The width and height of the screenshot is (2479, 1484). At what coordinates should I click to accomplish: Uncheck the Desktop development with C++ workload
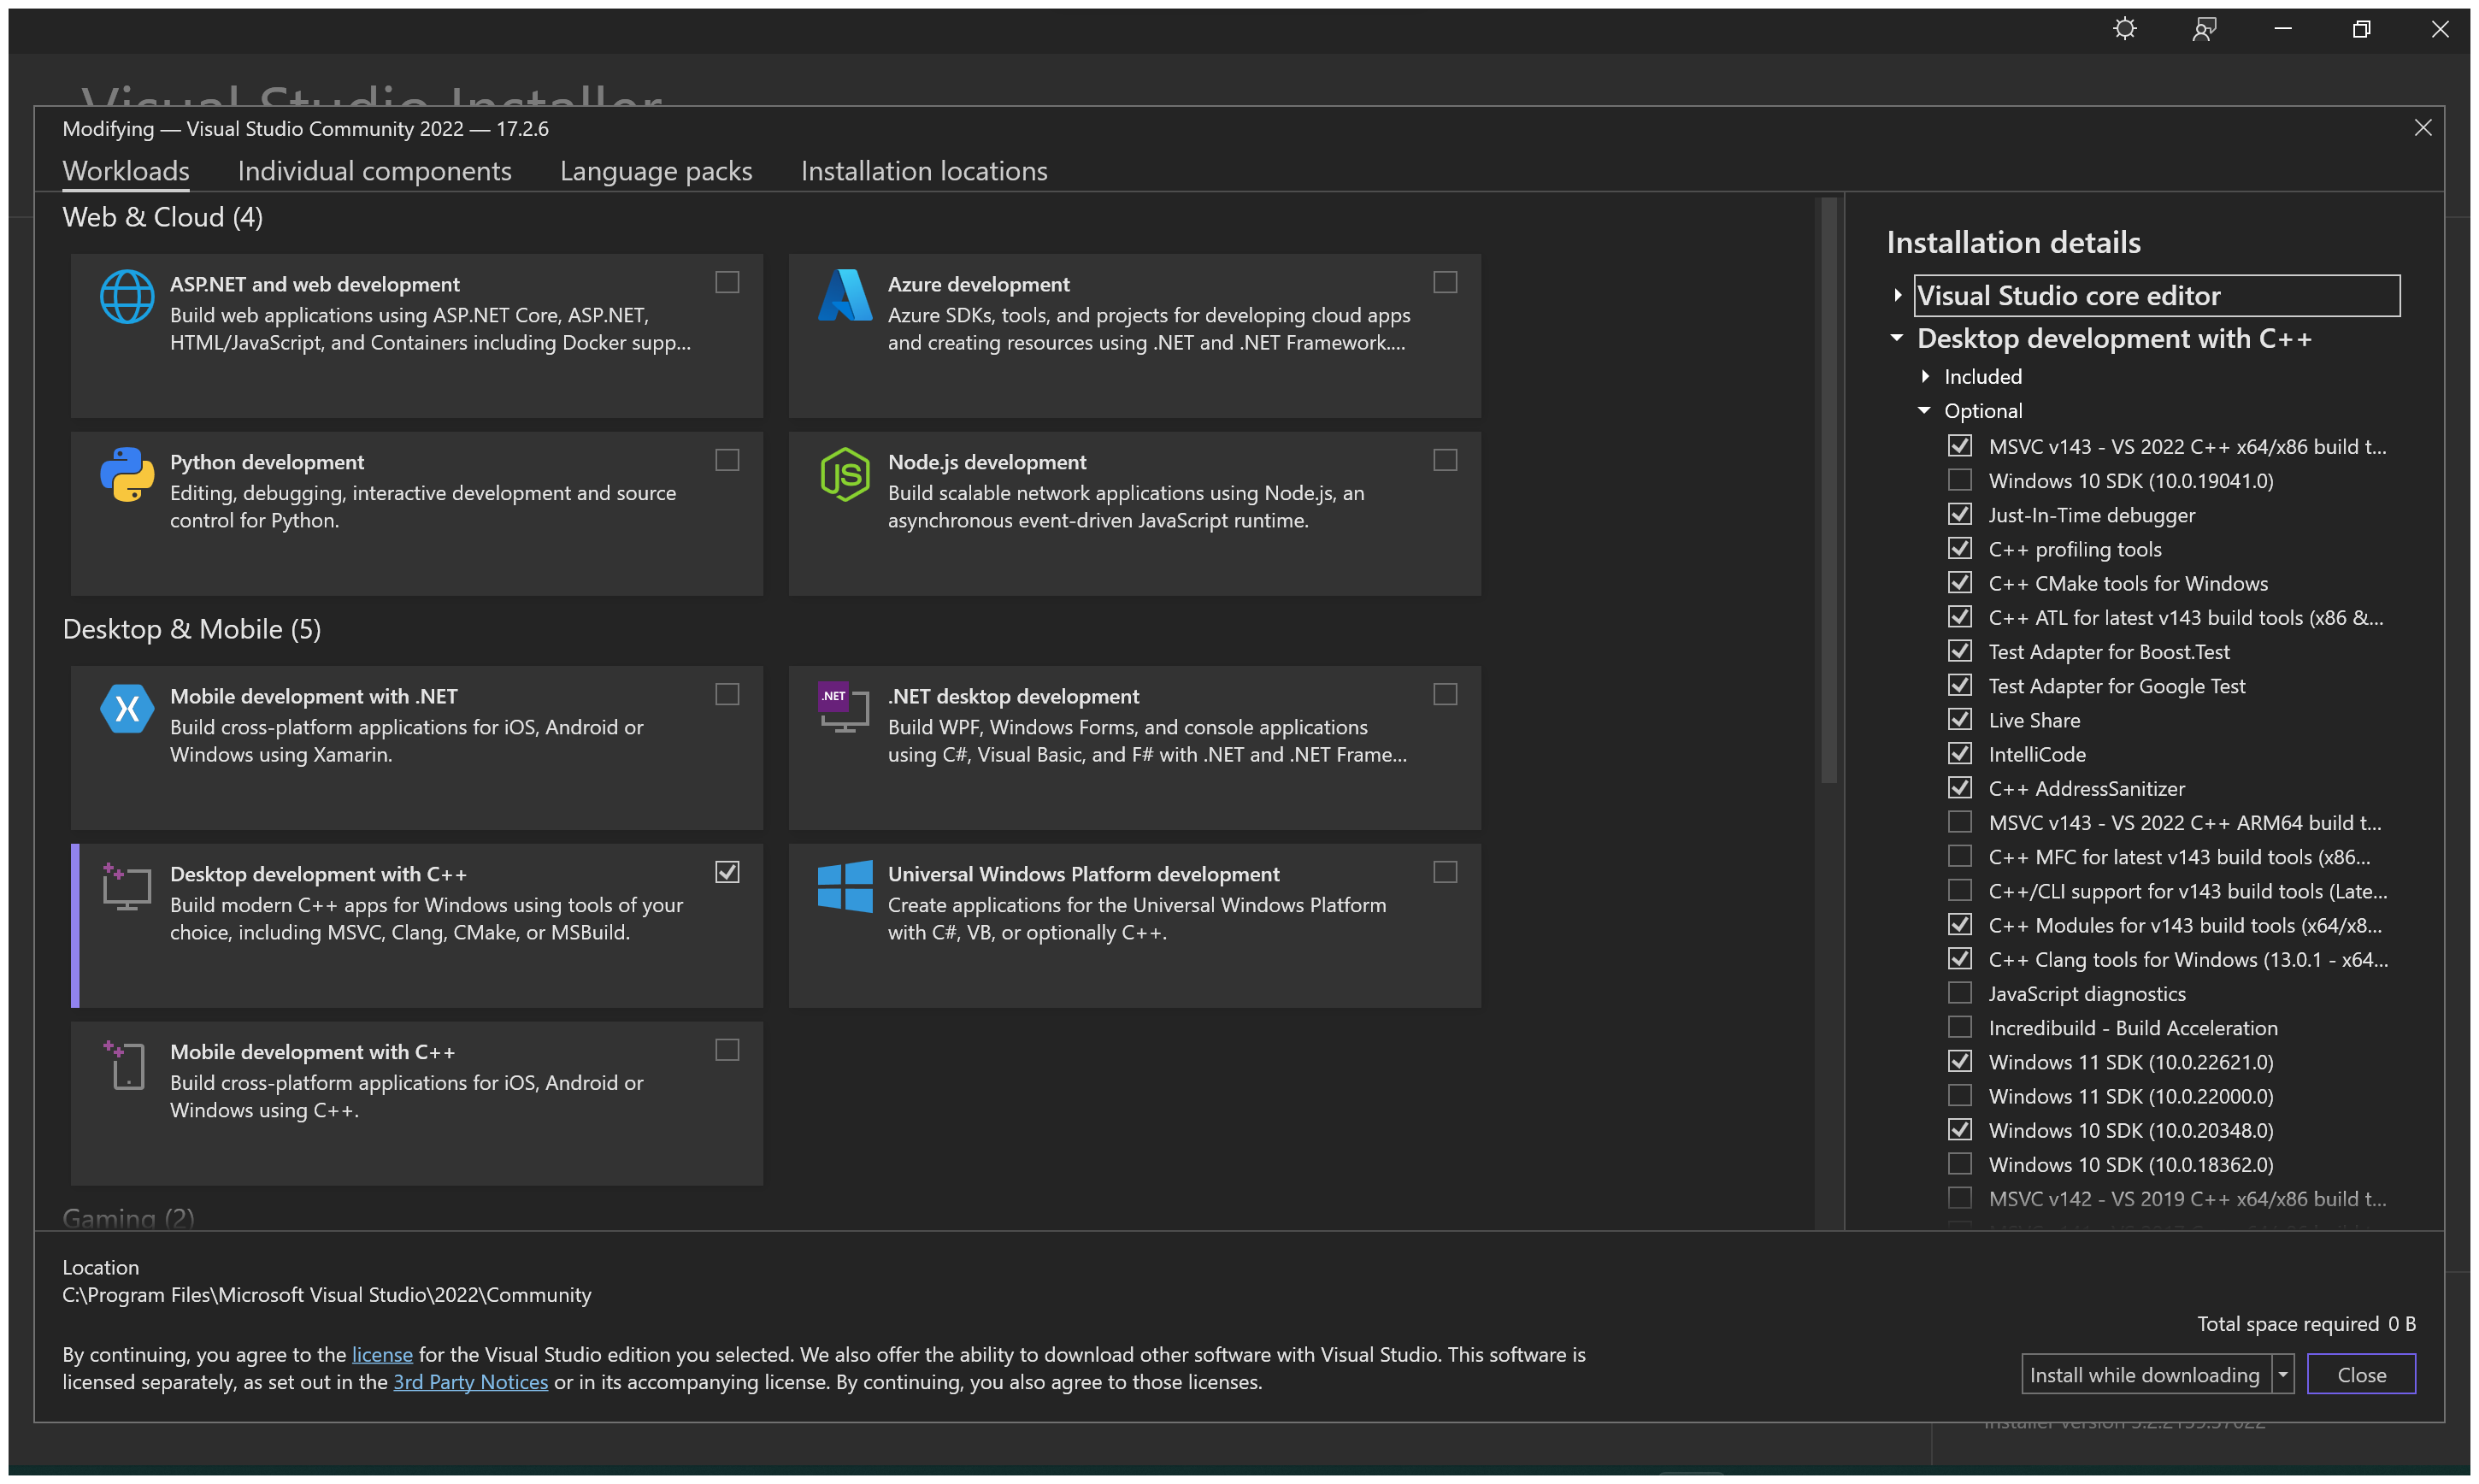click(727, 873)
